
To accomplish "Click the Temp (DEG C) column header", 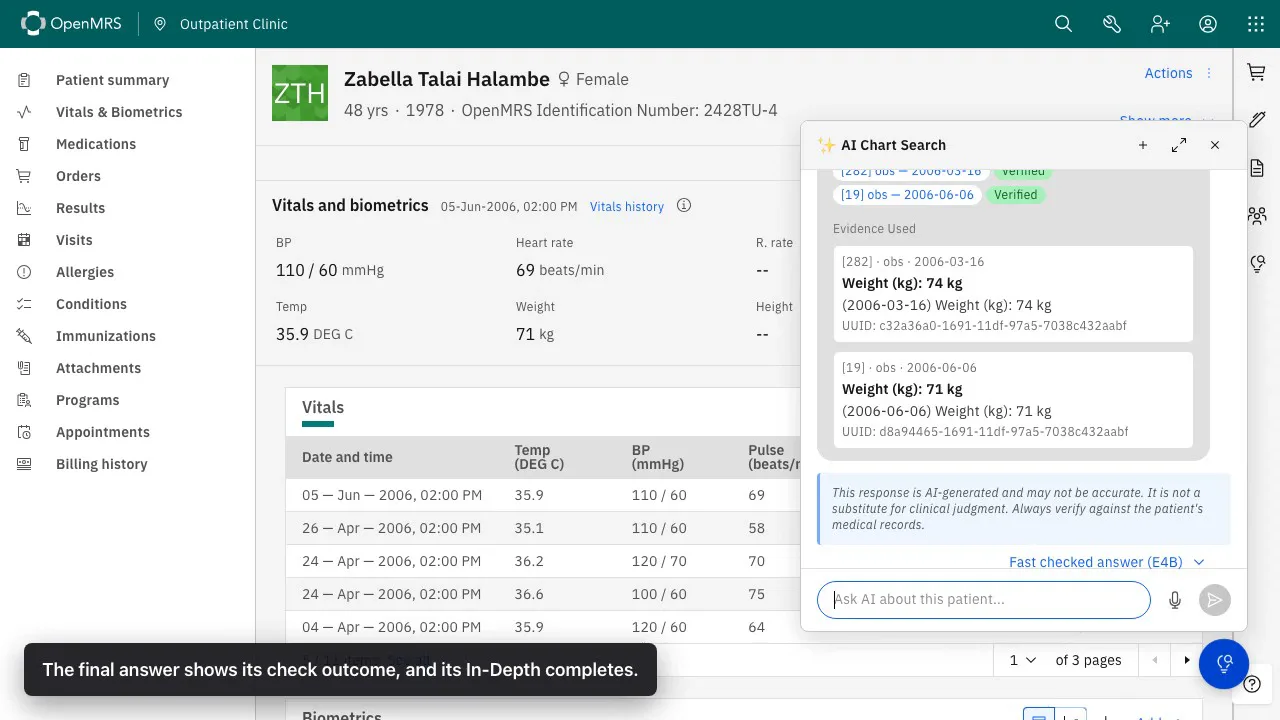I will coord(540,457).
